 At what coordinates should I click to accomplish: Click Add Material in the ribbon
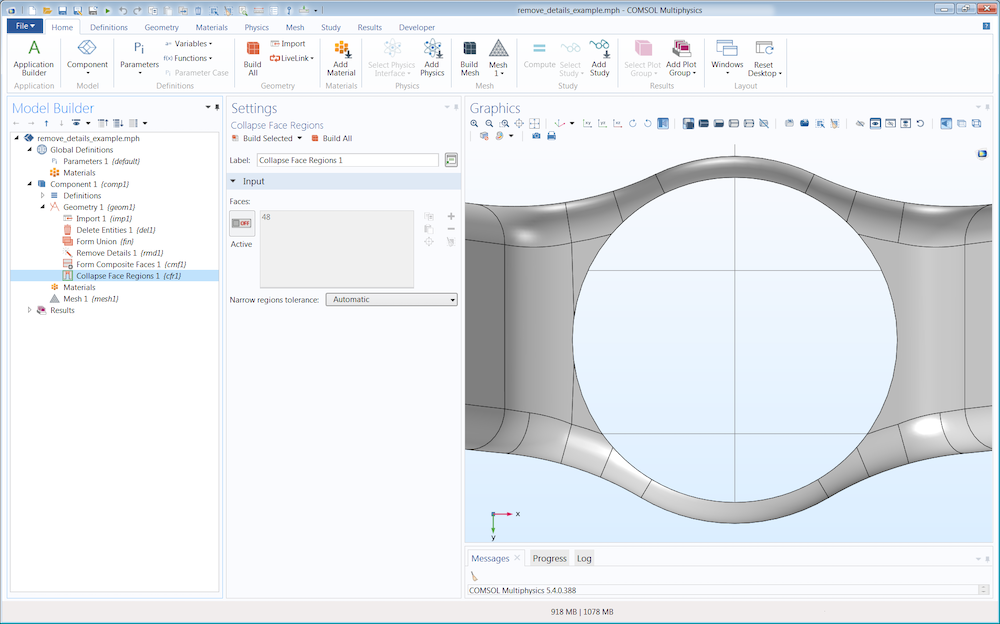[341, 57]
